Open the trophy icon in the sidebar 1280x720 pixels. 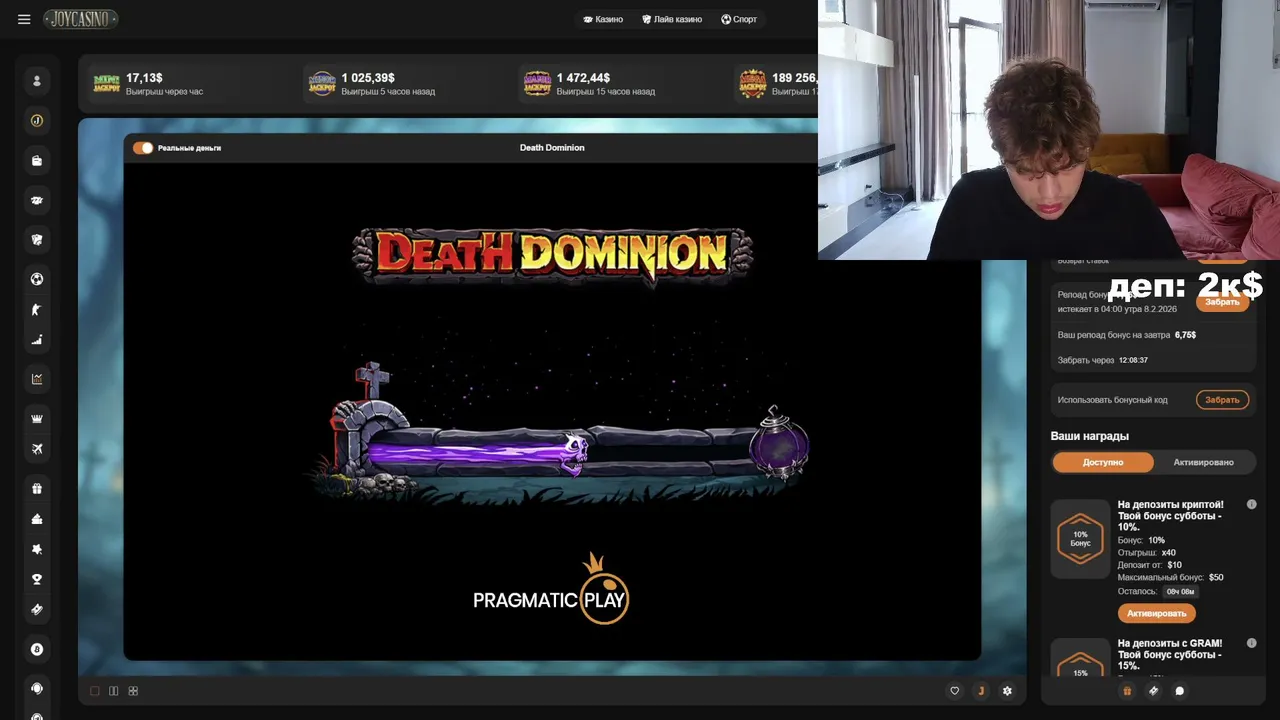click(37, 579)
